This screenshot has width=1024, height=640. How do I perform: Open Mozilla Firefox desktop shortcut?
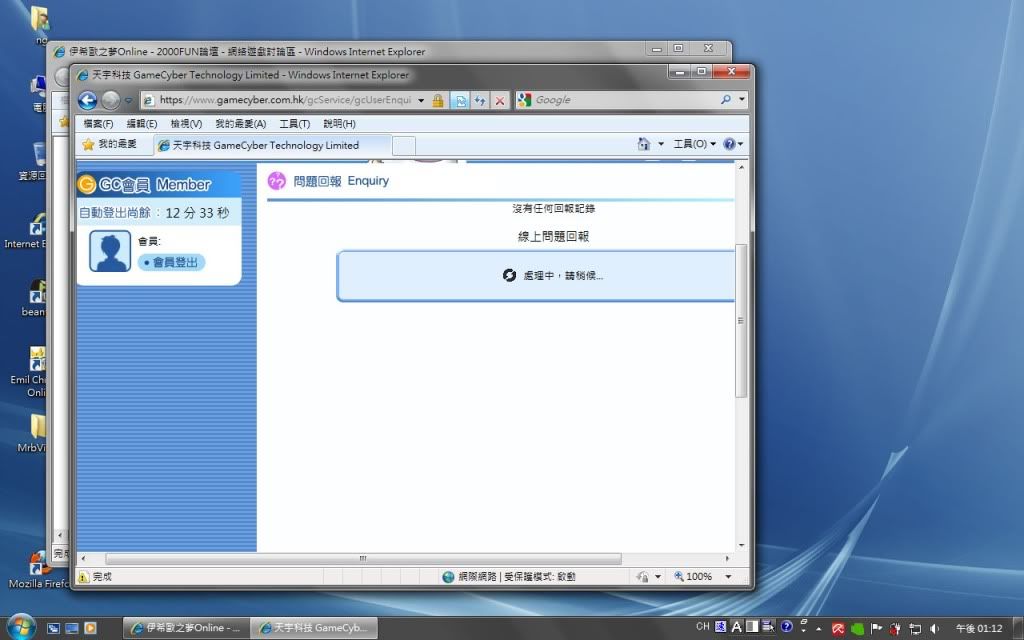pyautogui.click(x=38, y=569)
